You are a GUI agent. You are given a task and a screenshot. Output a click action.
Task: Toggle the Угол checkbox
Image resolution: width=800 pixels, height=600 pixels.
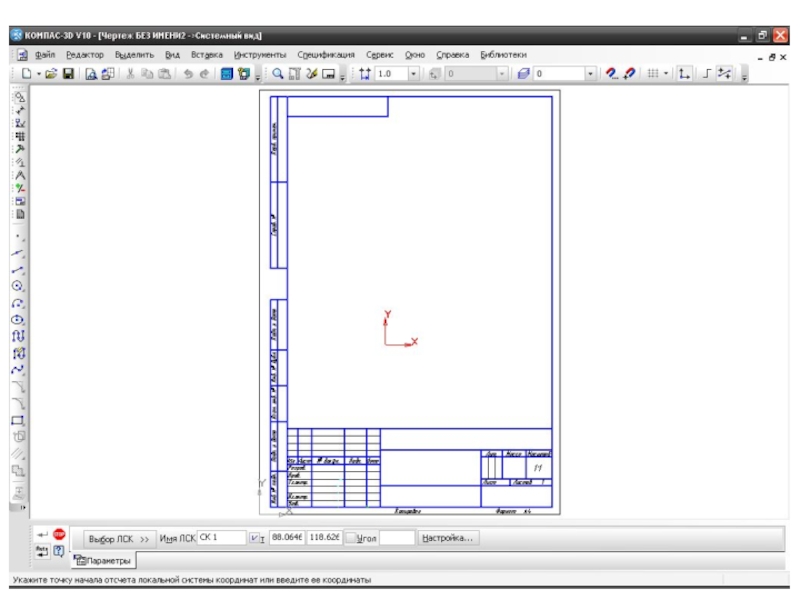[351, 538]
